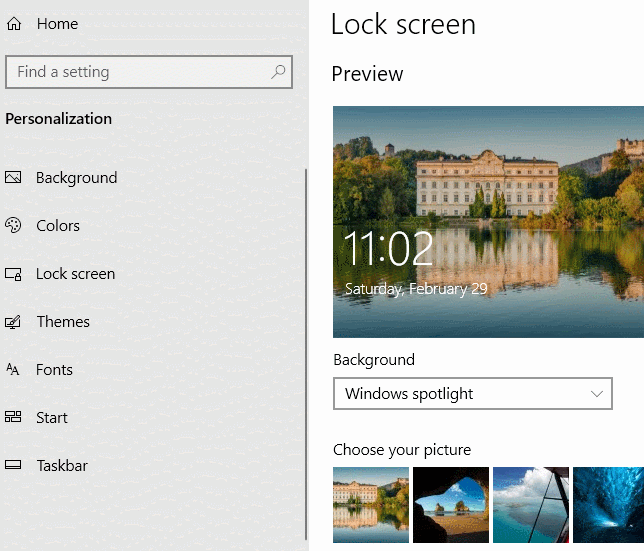Screen dimensions: 644x551
Task: Click the Colors palette icon
Action: click(13, 225)
